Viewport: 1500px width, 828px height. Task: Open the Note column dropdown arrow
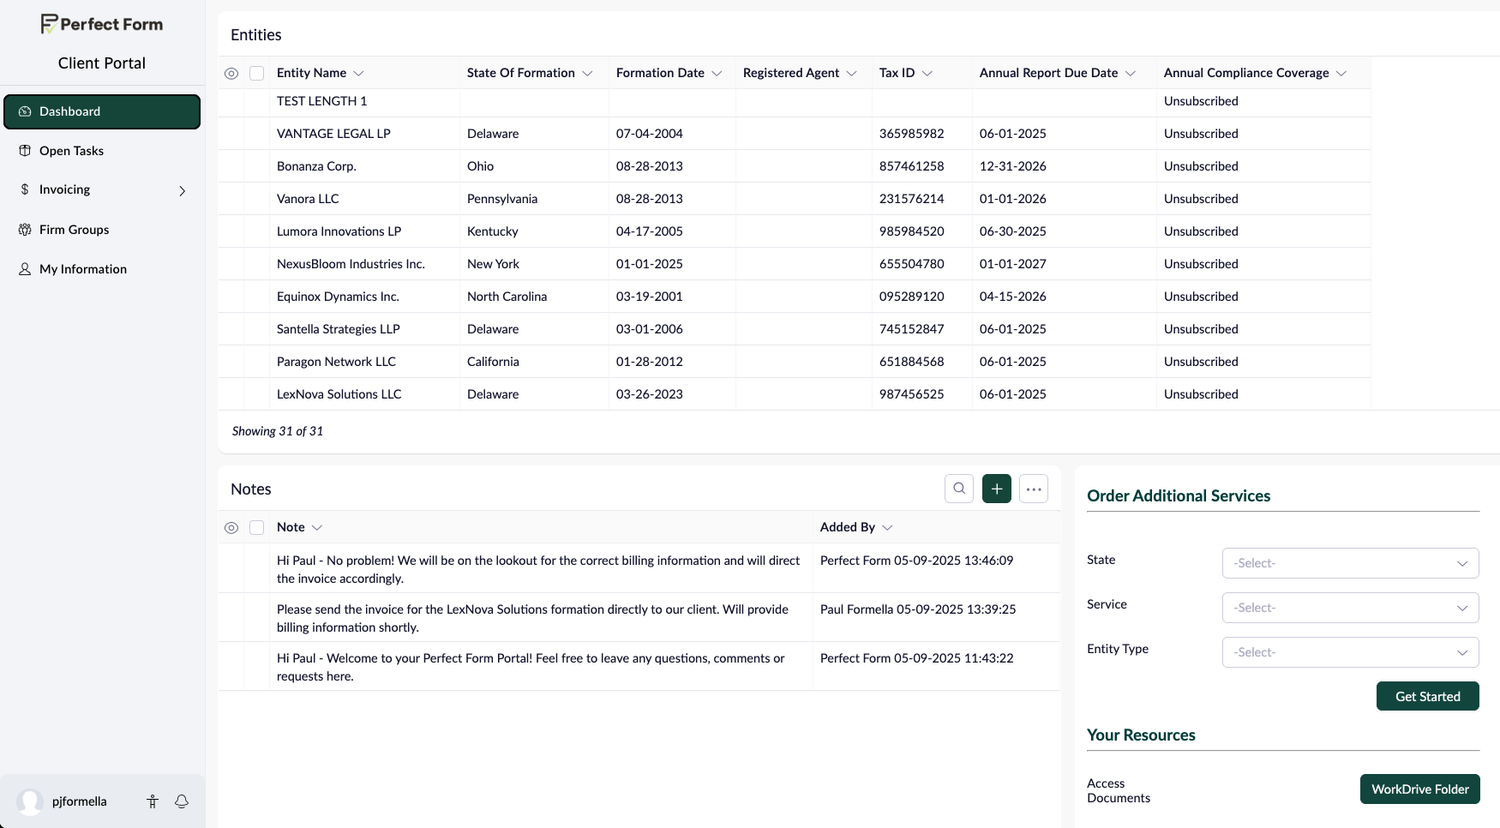[x=317, y=528]
